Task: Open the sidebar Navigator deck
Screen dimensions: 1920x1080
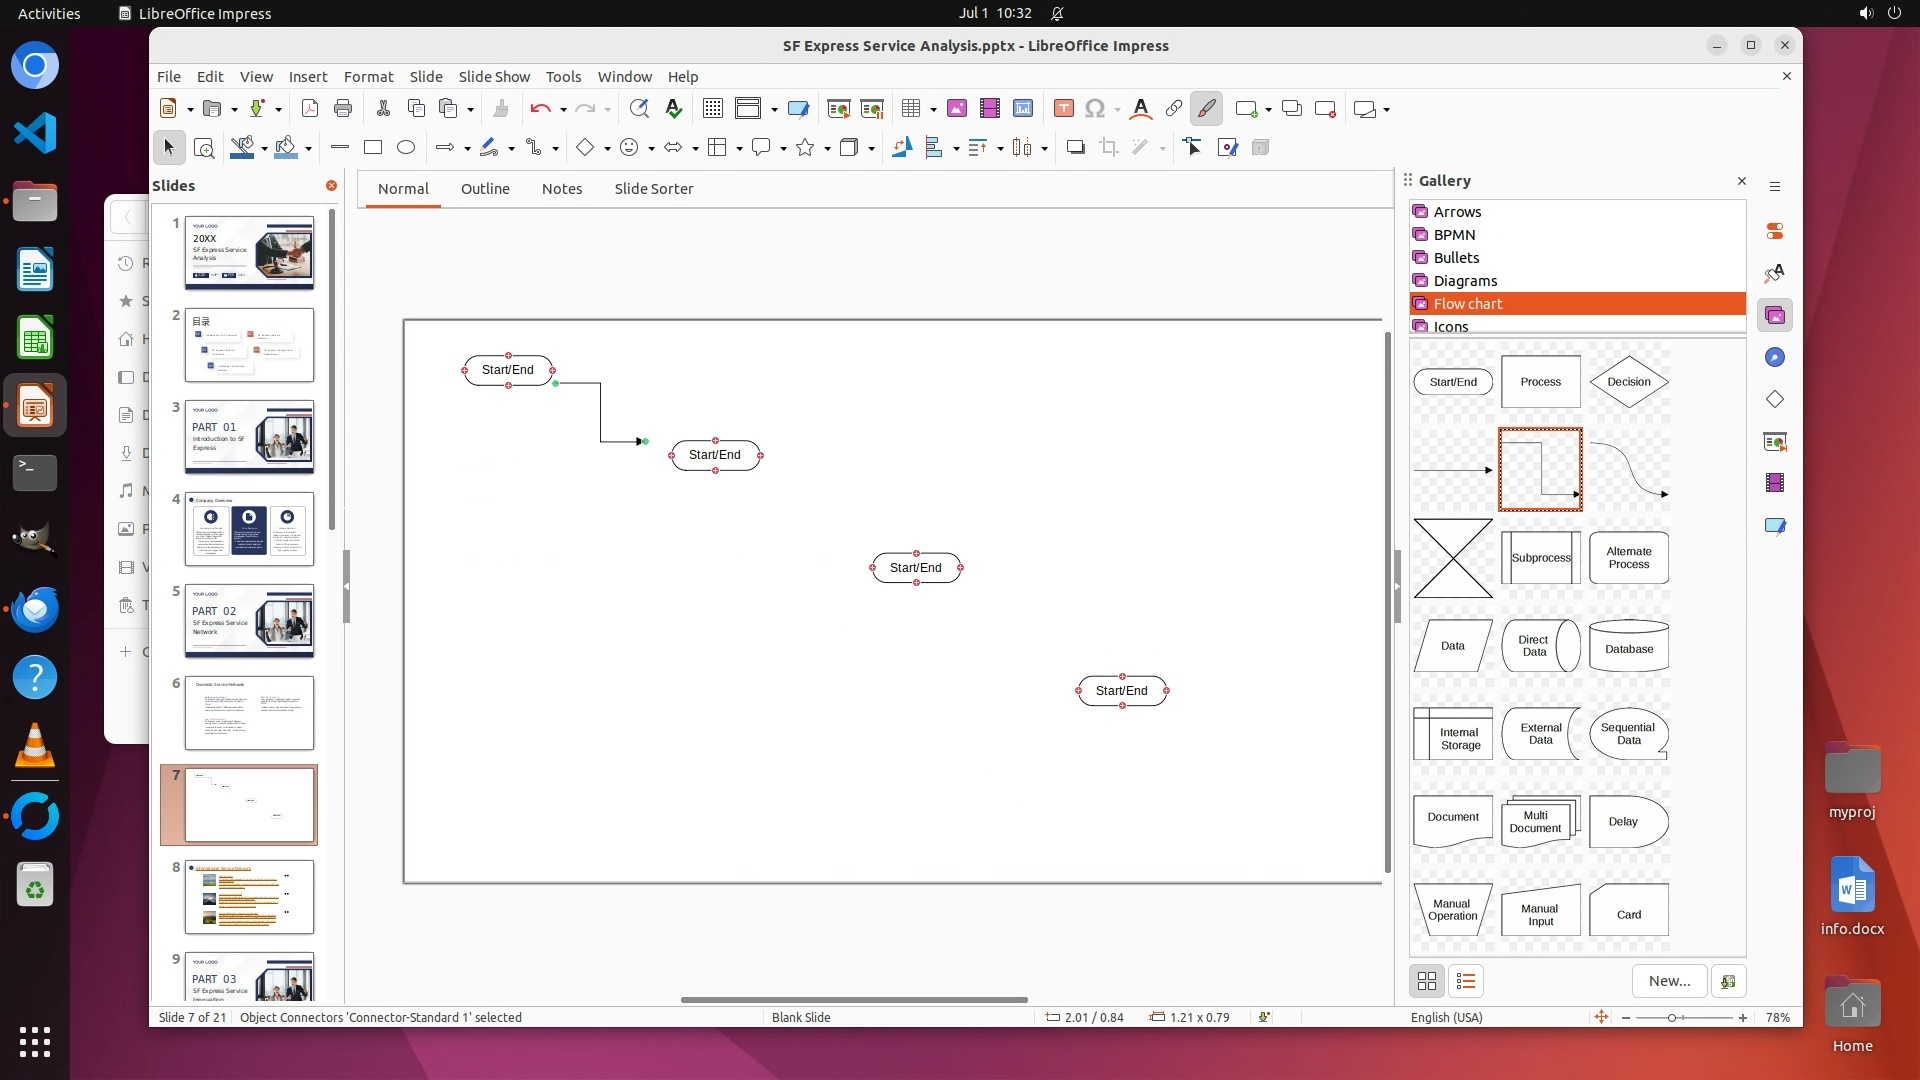Action: click(1775, 358)
